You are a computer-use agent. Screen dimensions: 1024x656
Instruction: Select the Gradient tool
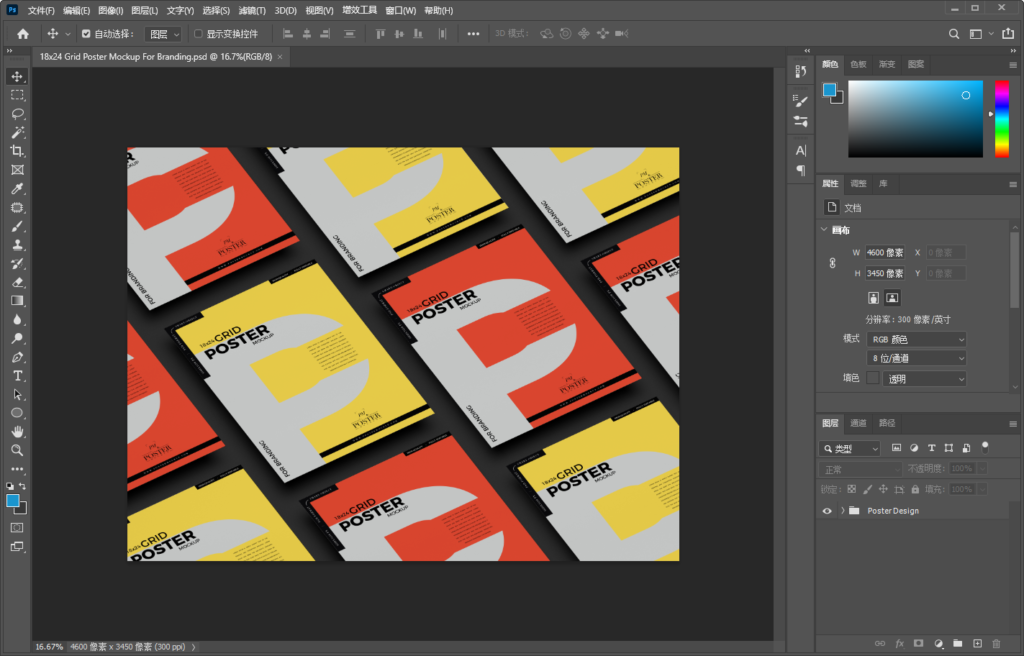tap(17, 301)
